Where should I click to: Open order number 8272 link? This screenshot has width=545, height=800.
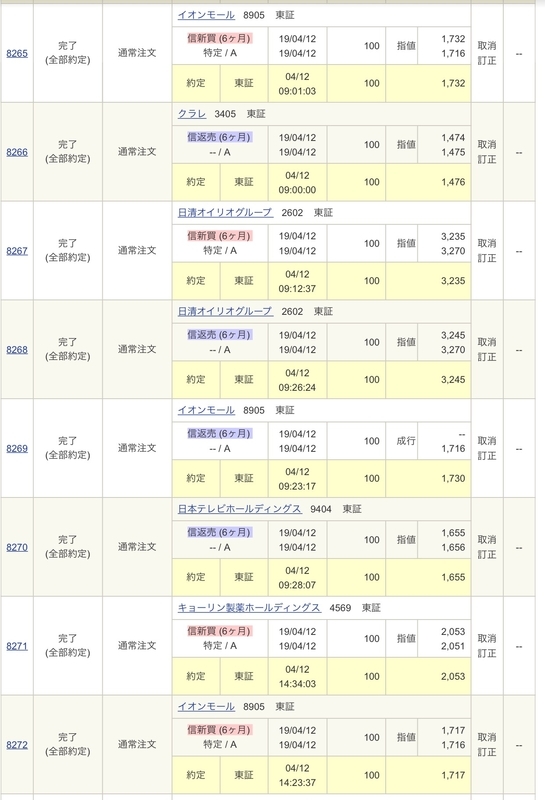(17, 745)
